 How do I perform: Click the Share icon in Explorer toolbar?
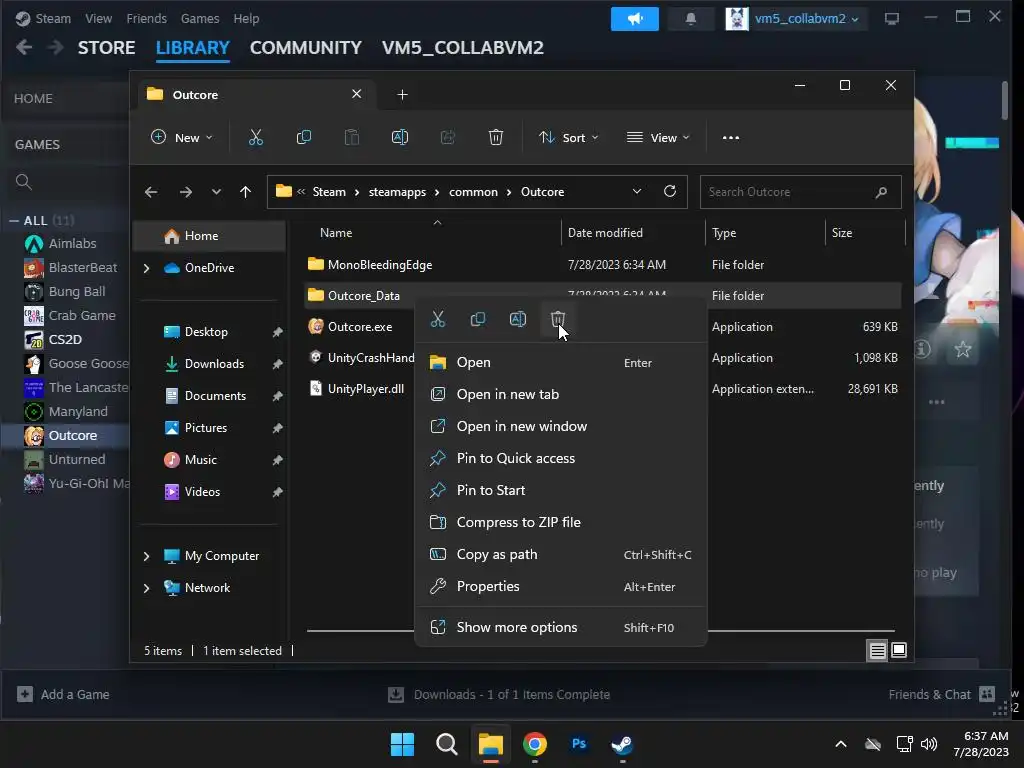(x=447, y=138)
